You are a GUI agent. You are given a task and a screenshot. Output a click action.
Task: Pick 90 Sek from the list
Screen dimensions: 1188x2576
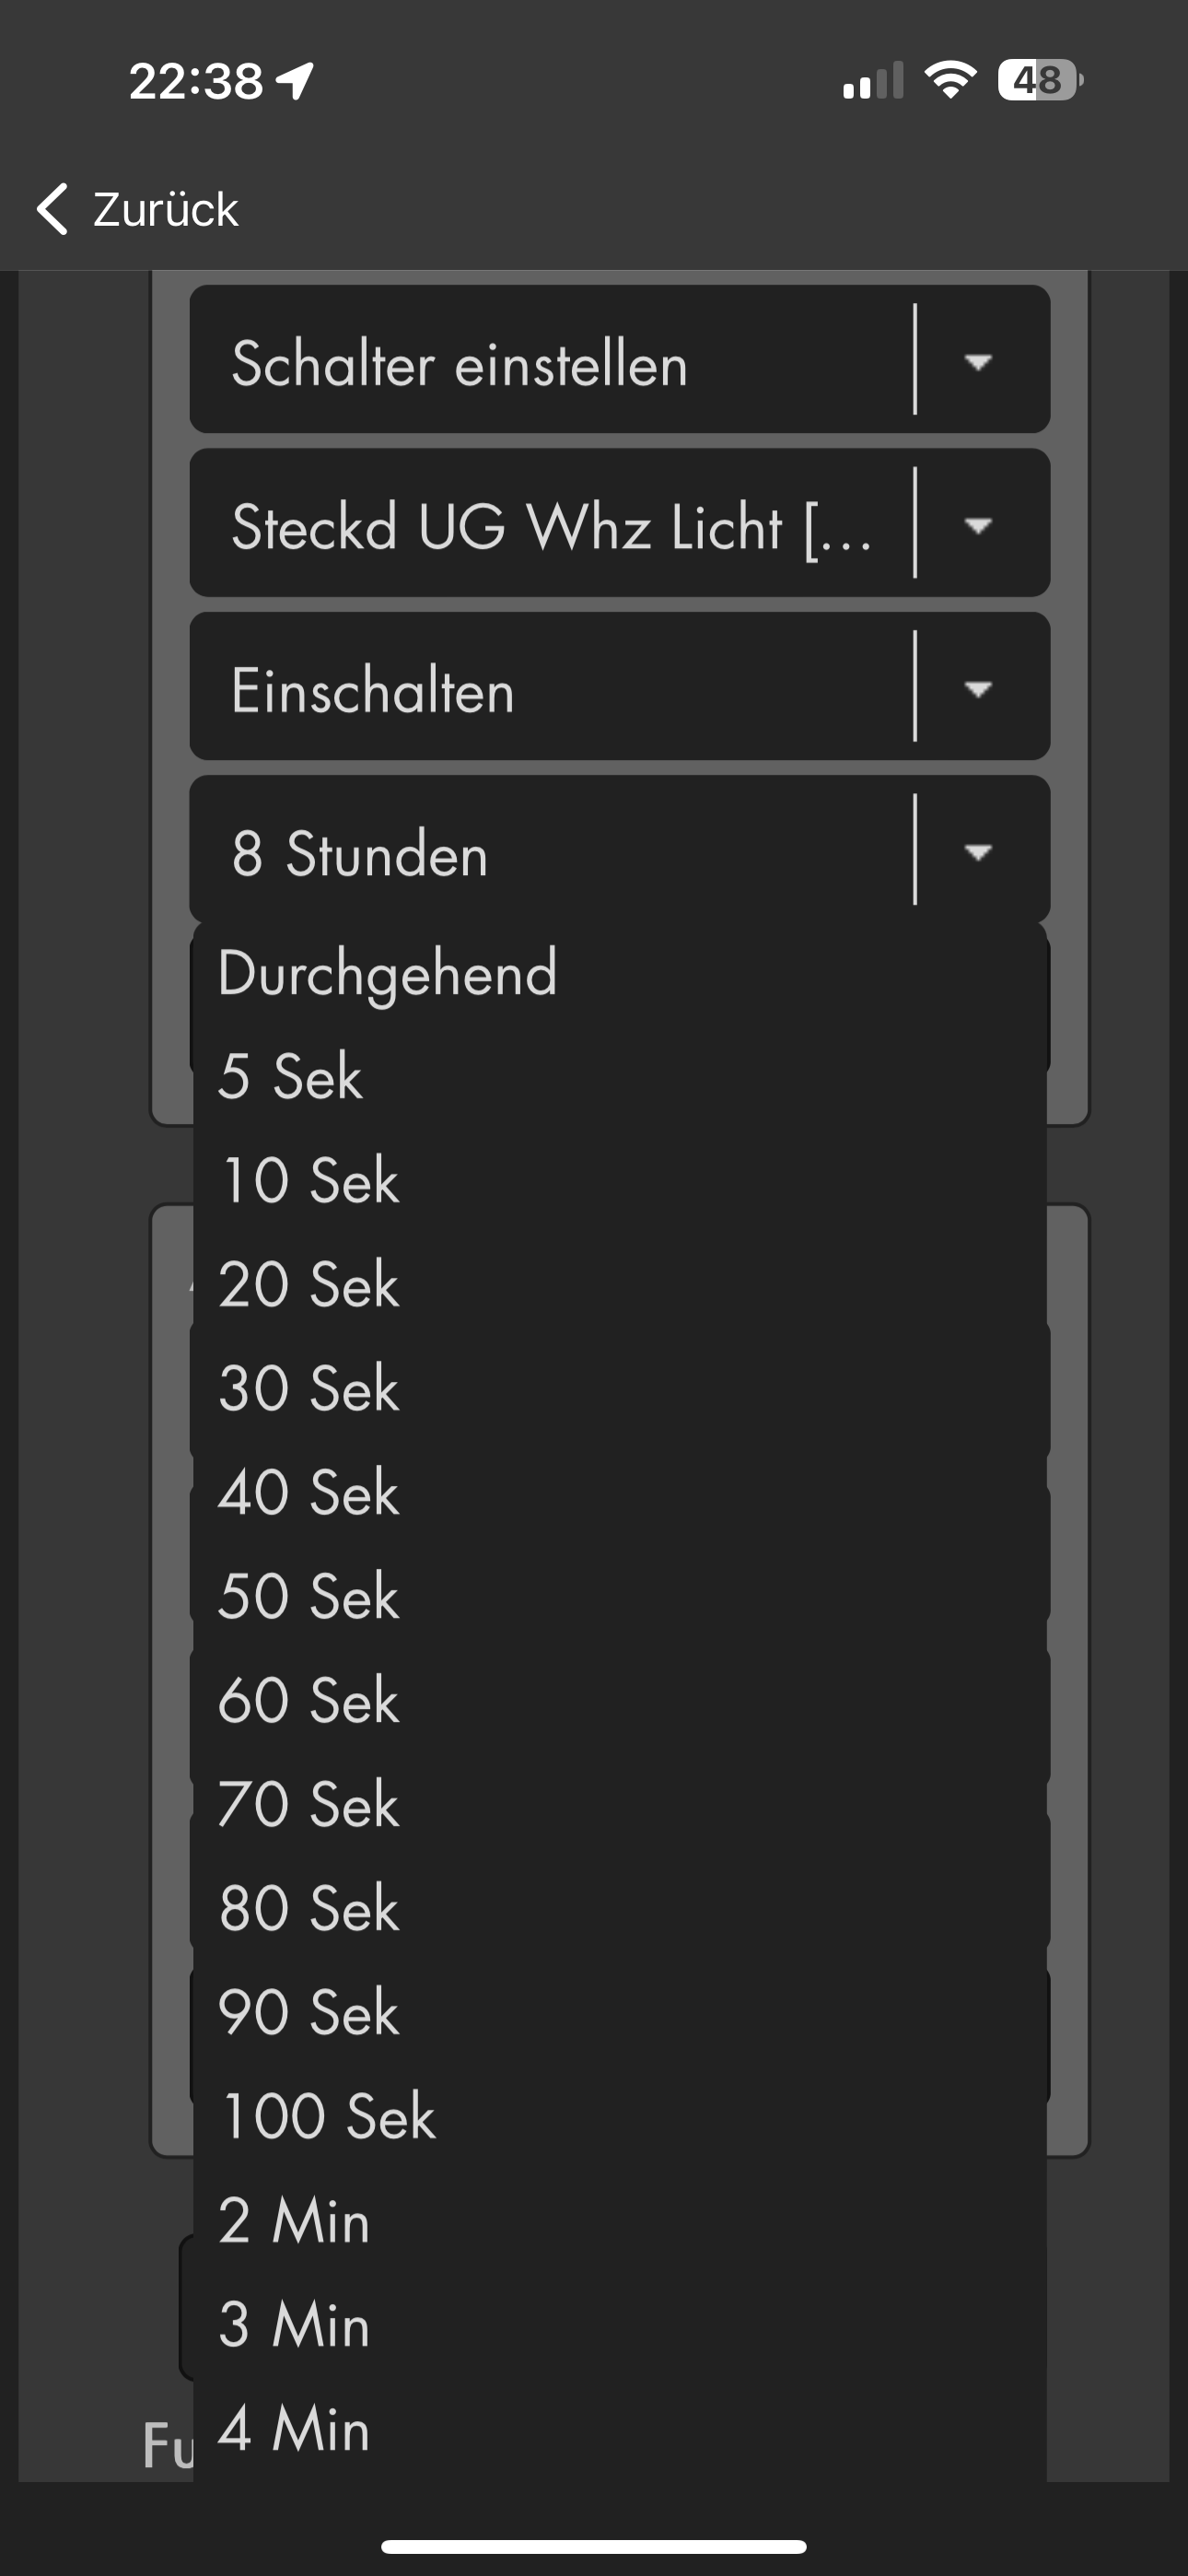tap(309, 2013)
